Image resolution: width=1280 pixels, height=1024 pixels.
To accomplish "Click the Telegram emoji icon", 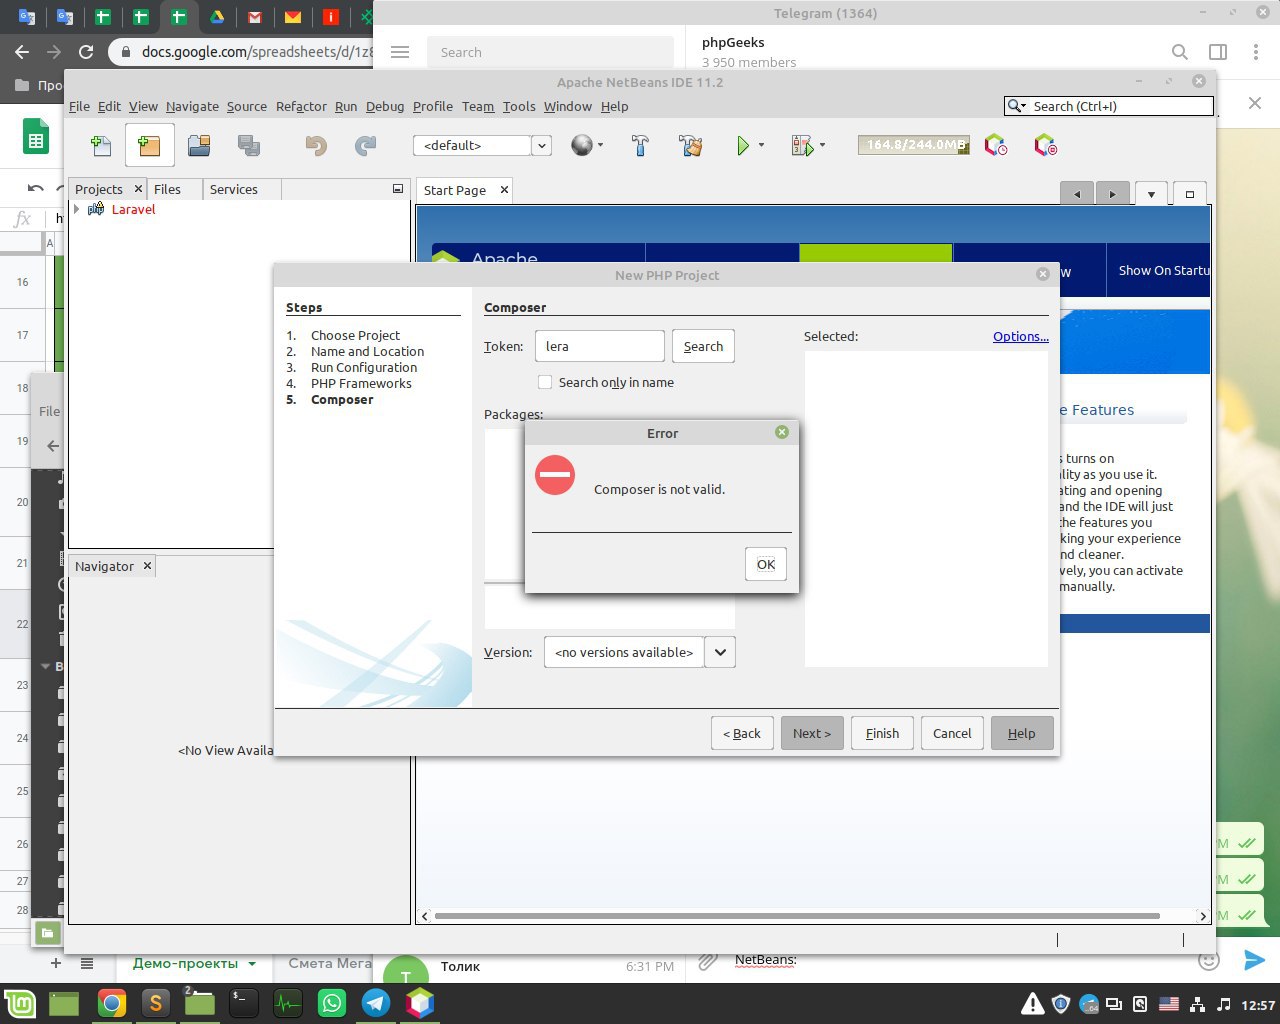I will click(1209, 961).
